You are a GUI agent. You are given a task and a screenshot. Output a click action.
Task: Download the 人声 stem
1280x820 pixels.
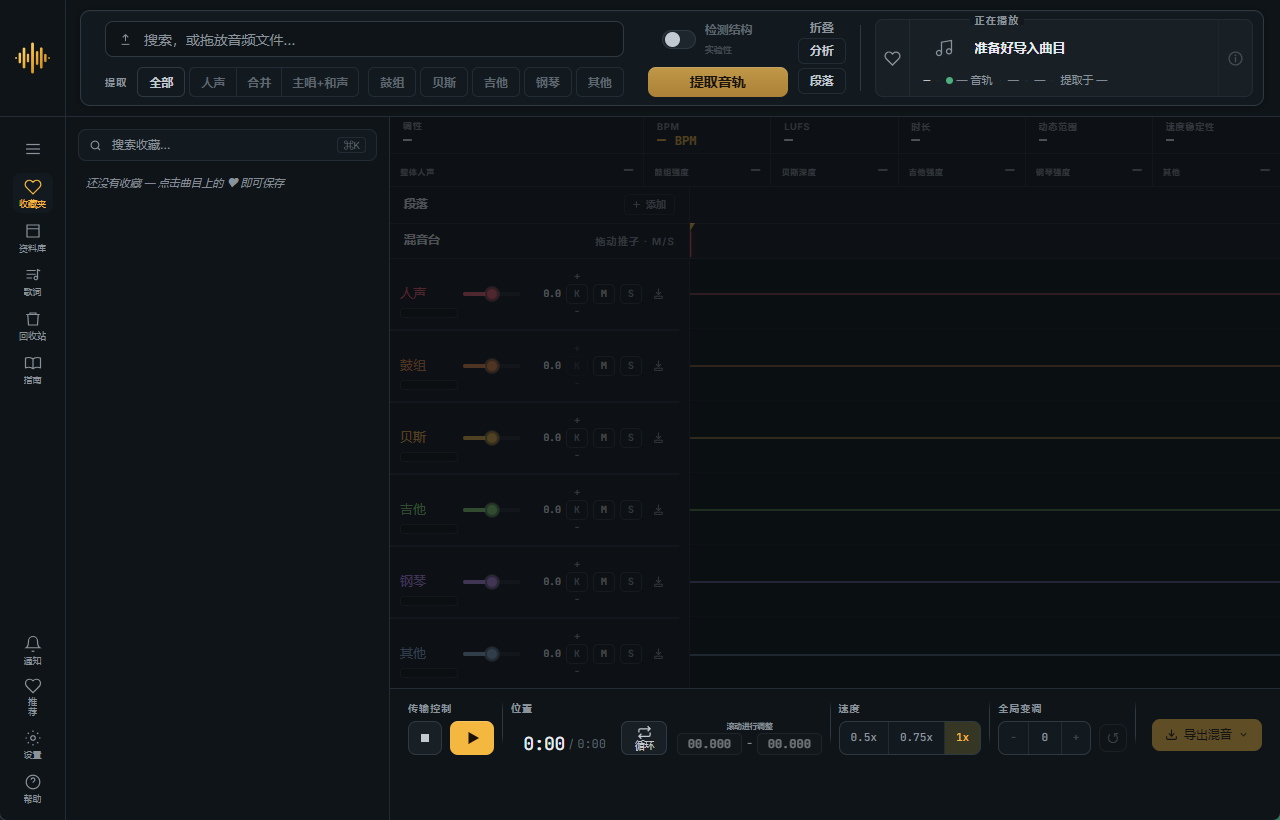658,294
